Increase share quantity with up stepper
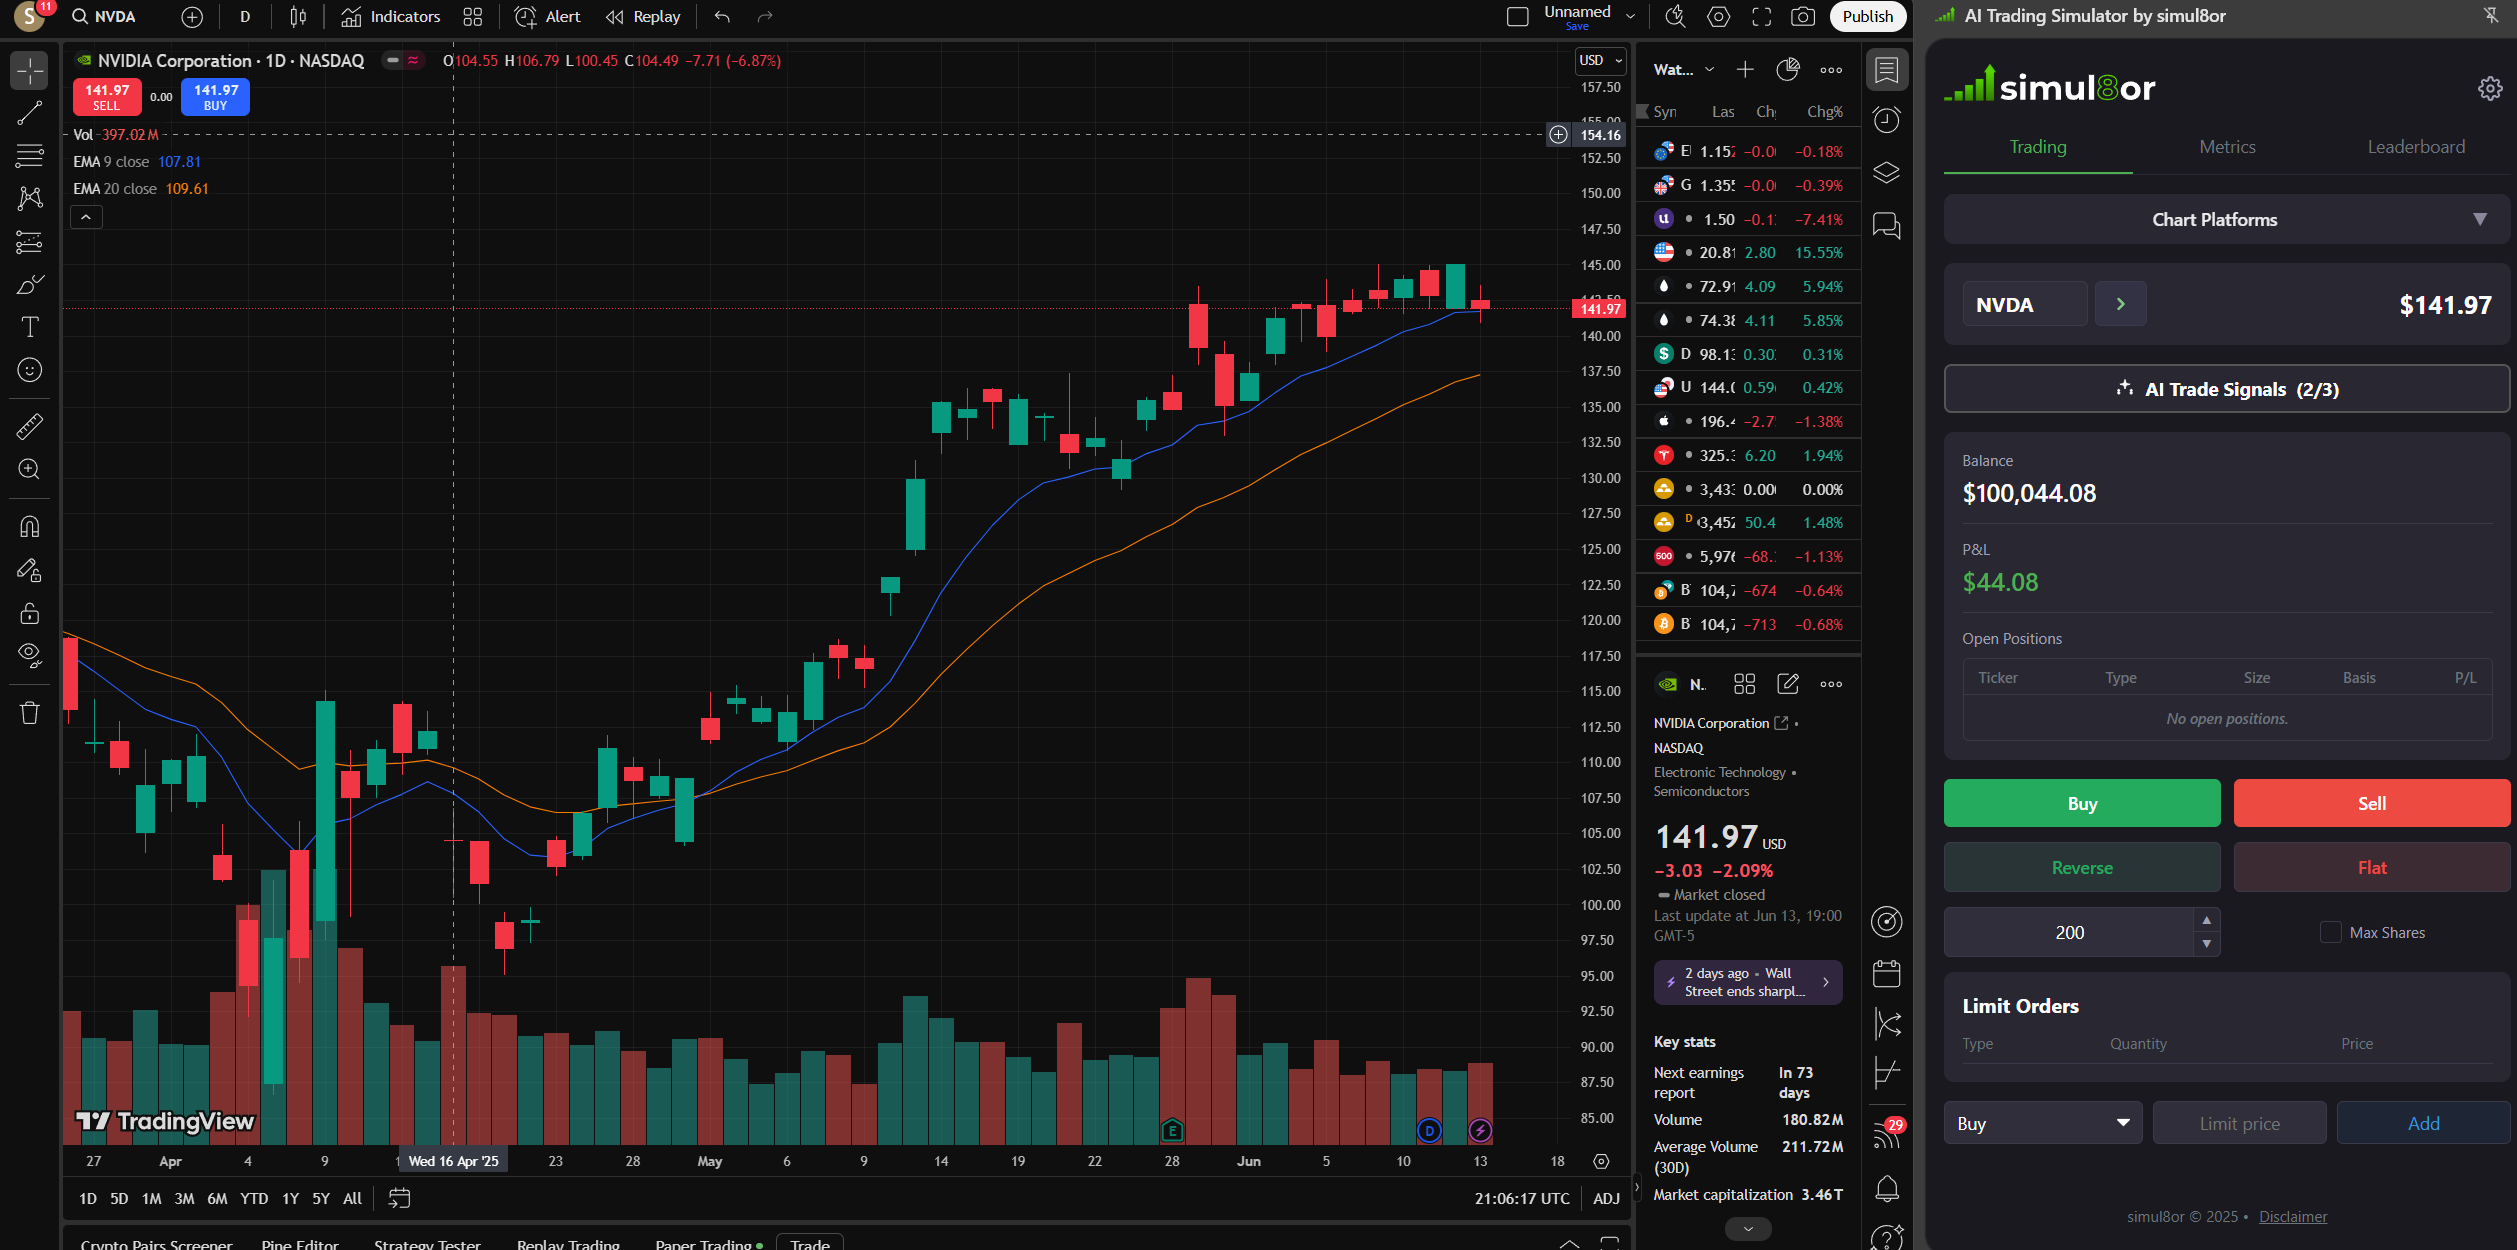This screenshot has height=1250, width=2517. pyautogui.click(x=2206, y=920)
